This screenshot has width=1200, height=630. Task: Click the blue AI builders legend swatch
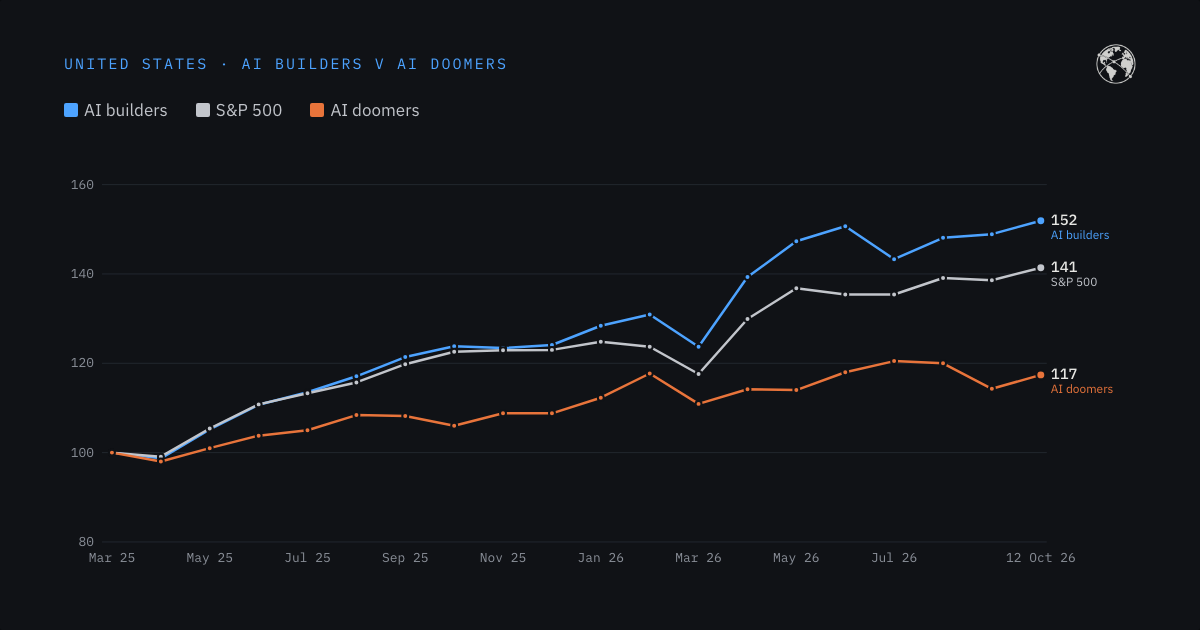[71, 110]
